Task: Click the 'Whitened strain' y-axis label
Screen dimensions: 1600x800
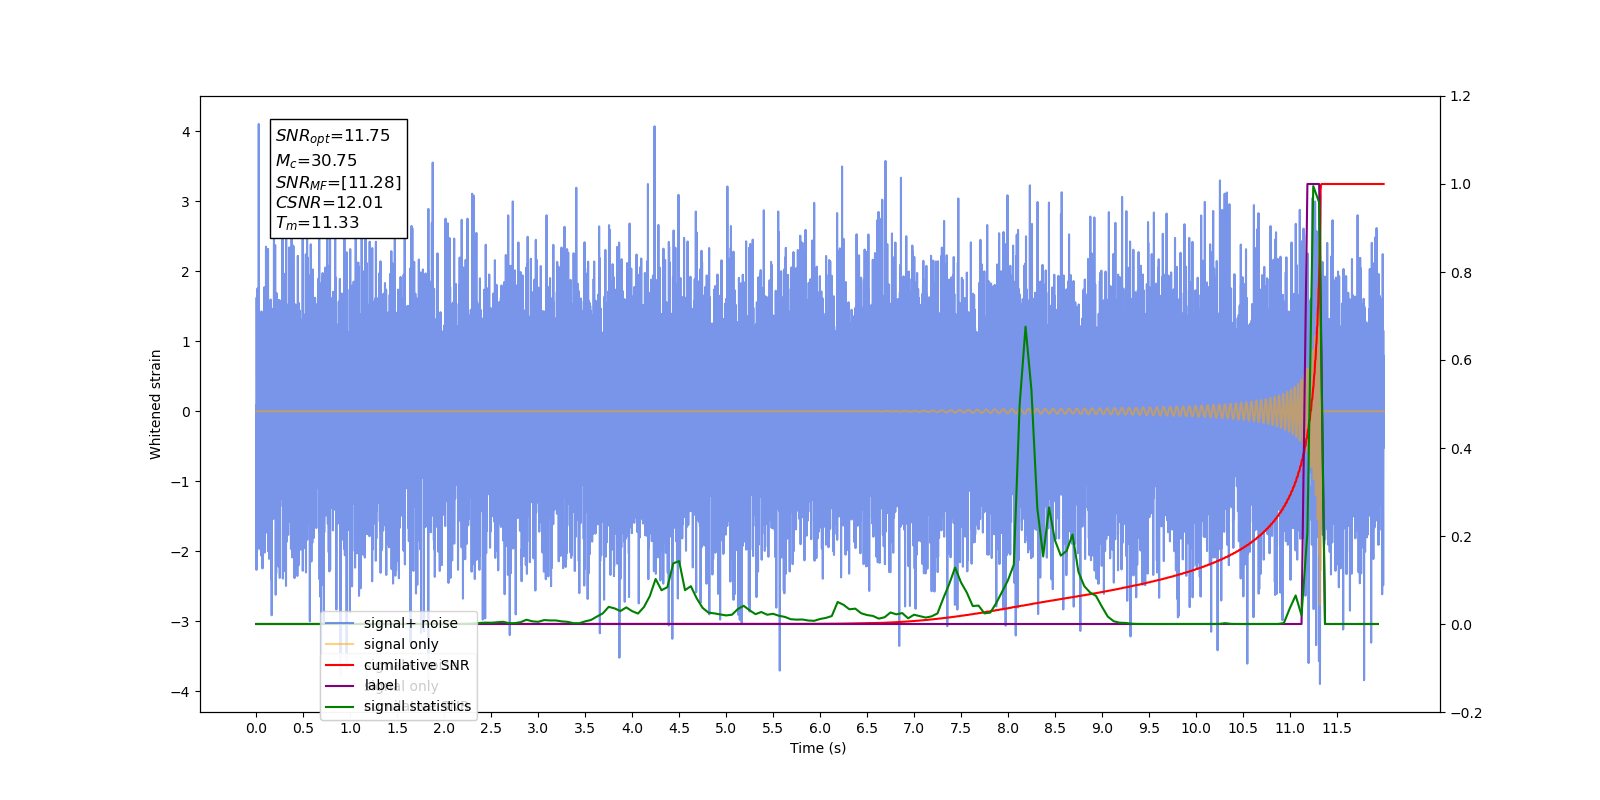Action: tap(156, 404)
